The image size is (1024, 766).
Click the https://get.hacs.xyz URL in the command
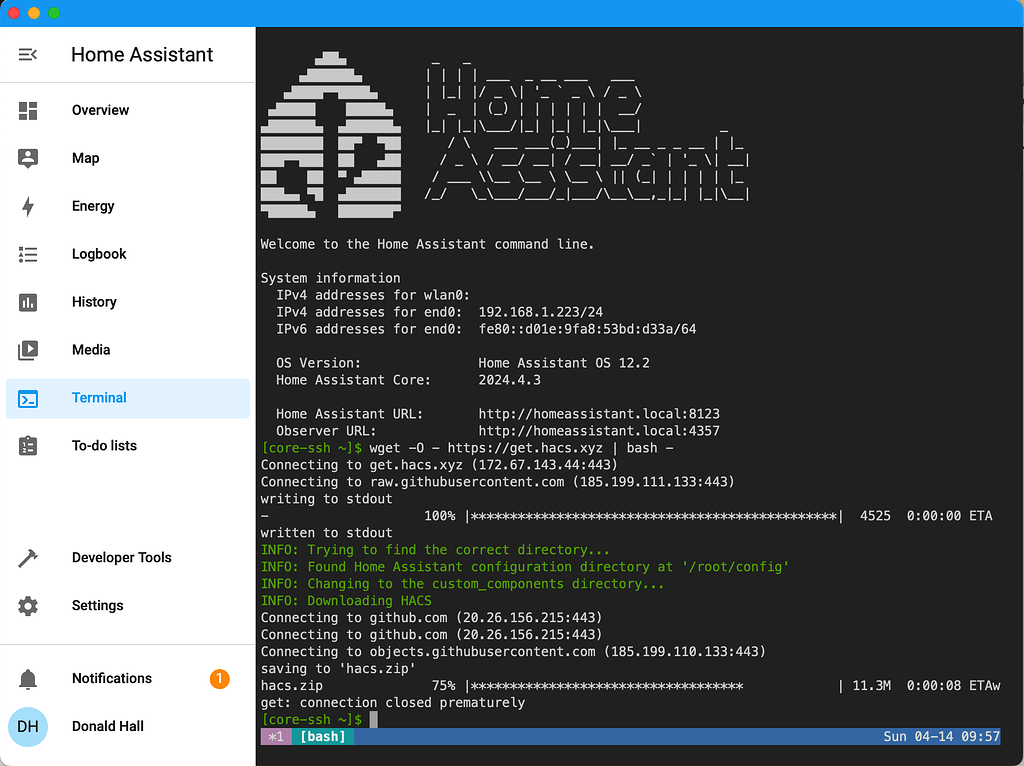coord(525,448)
